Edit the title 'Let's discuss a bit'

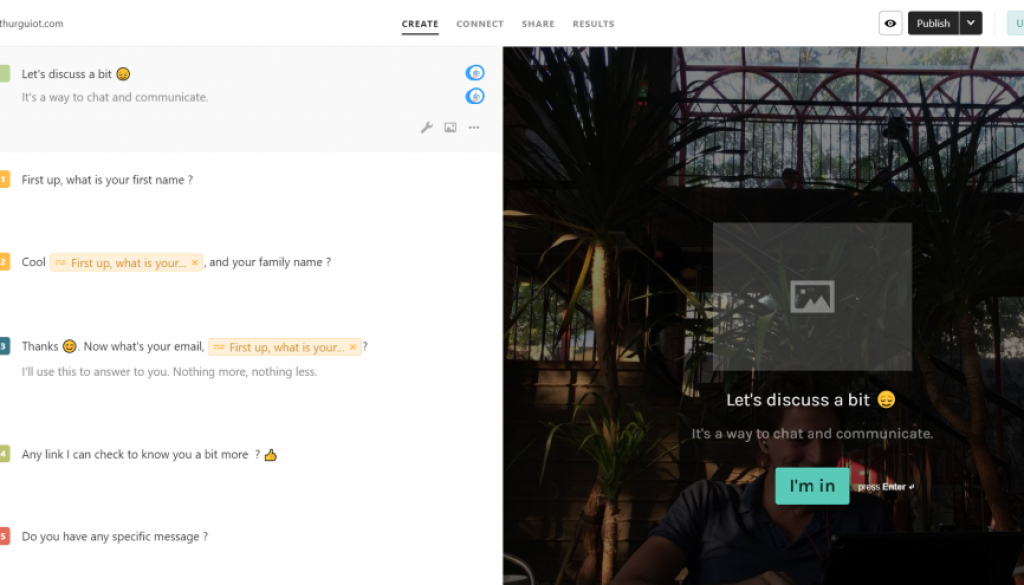click(x=76, y=74)
